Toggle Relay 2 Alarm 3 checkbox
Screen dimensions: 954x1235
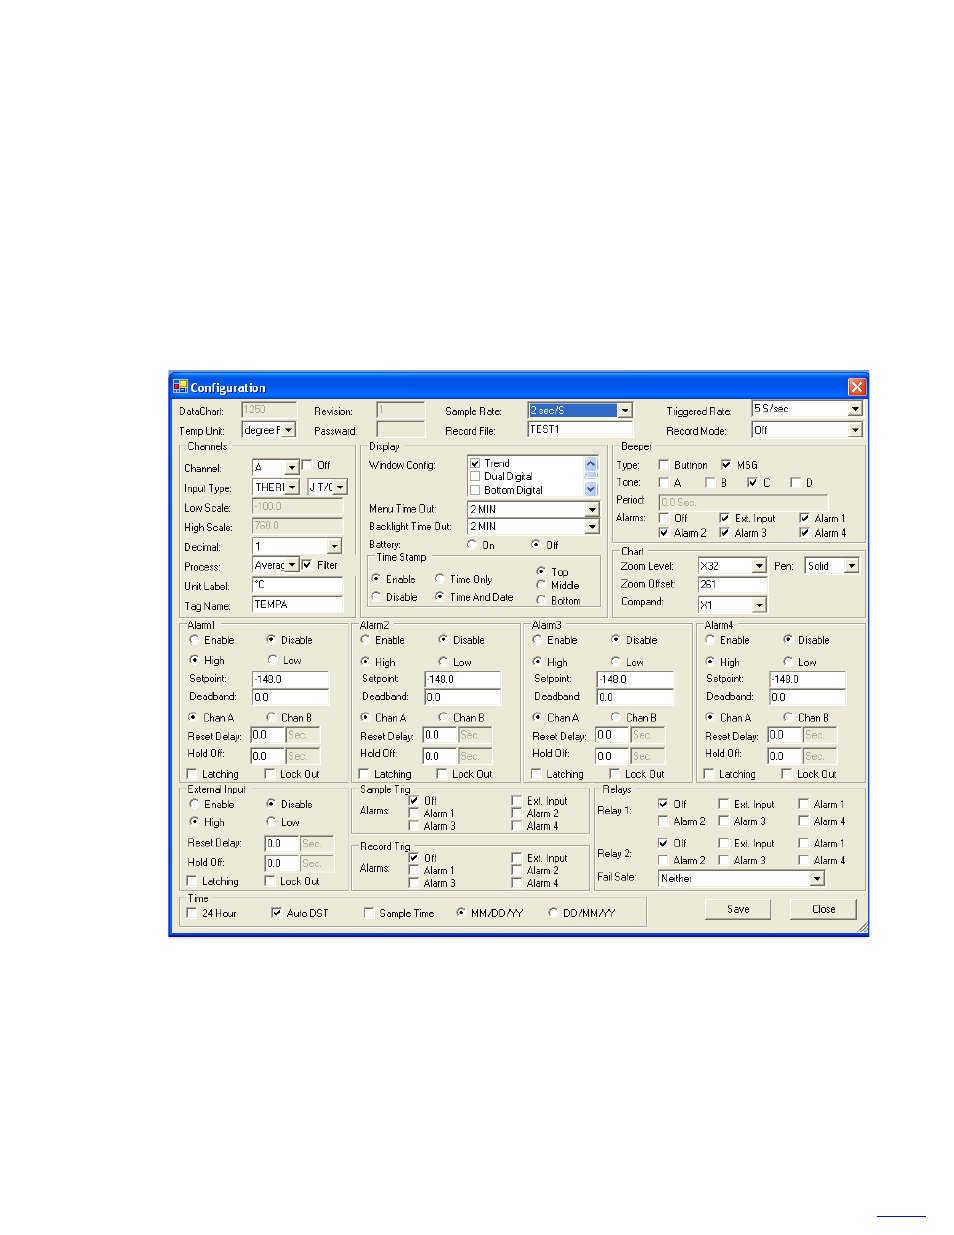724,860
